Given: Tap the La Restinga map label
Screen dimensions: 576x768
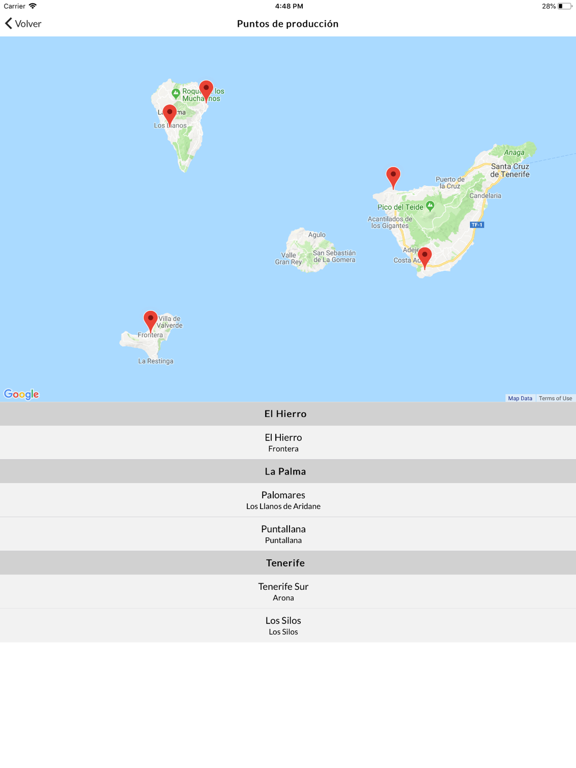Looking at the screenshot, I should [156, 361].
